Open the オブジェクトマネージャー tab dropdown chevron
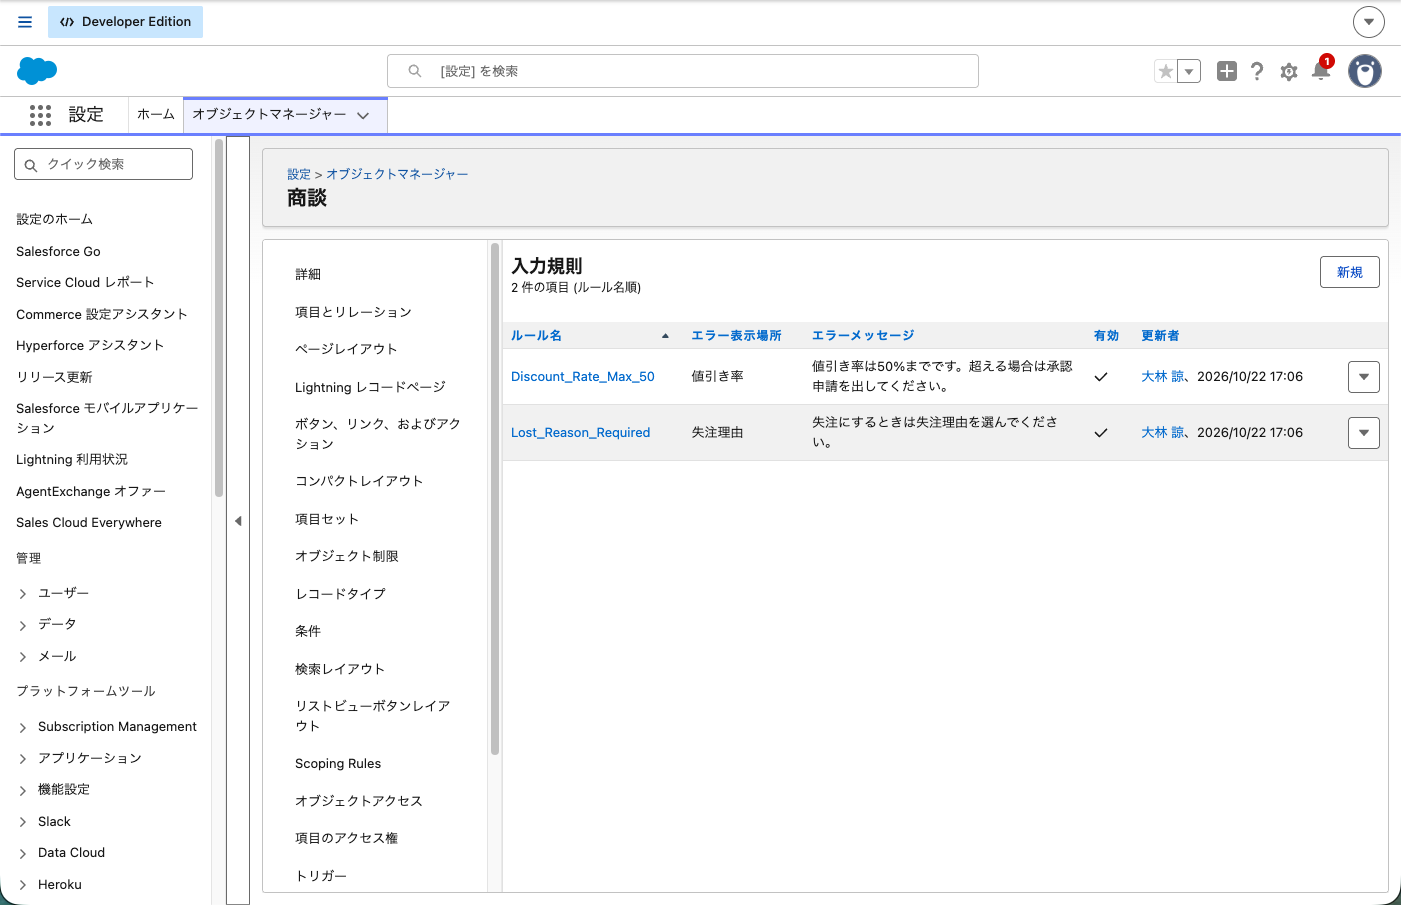Viewport: 1401px width, 905px height. tap(363, 116)
